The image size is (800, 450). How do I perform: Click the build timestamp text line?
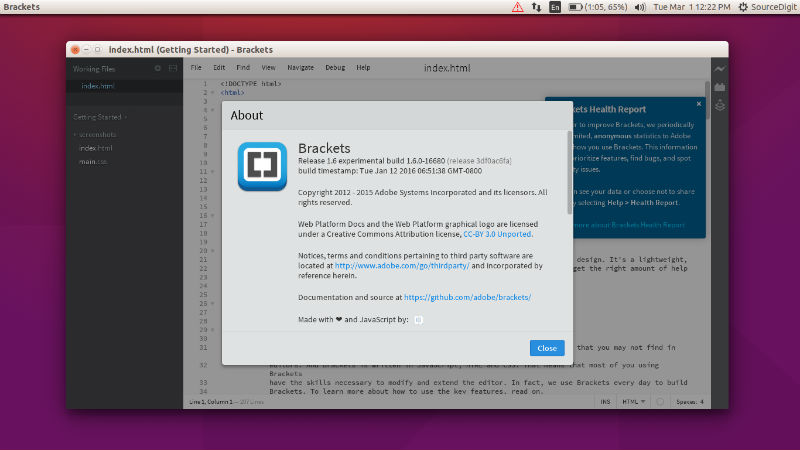(390, 171)
